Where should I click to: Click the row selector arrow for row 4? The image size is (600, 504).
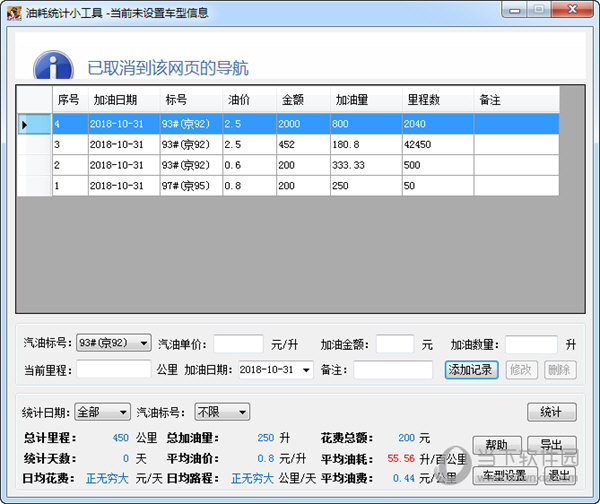point(34,124)
